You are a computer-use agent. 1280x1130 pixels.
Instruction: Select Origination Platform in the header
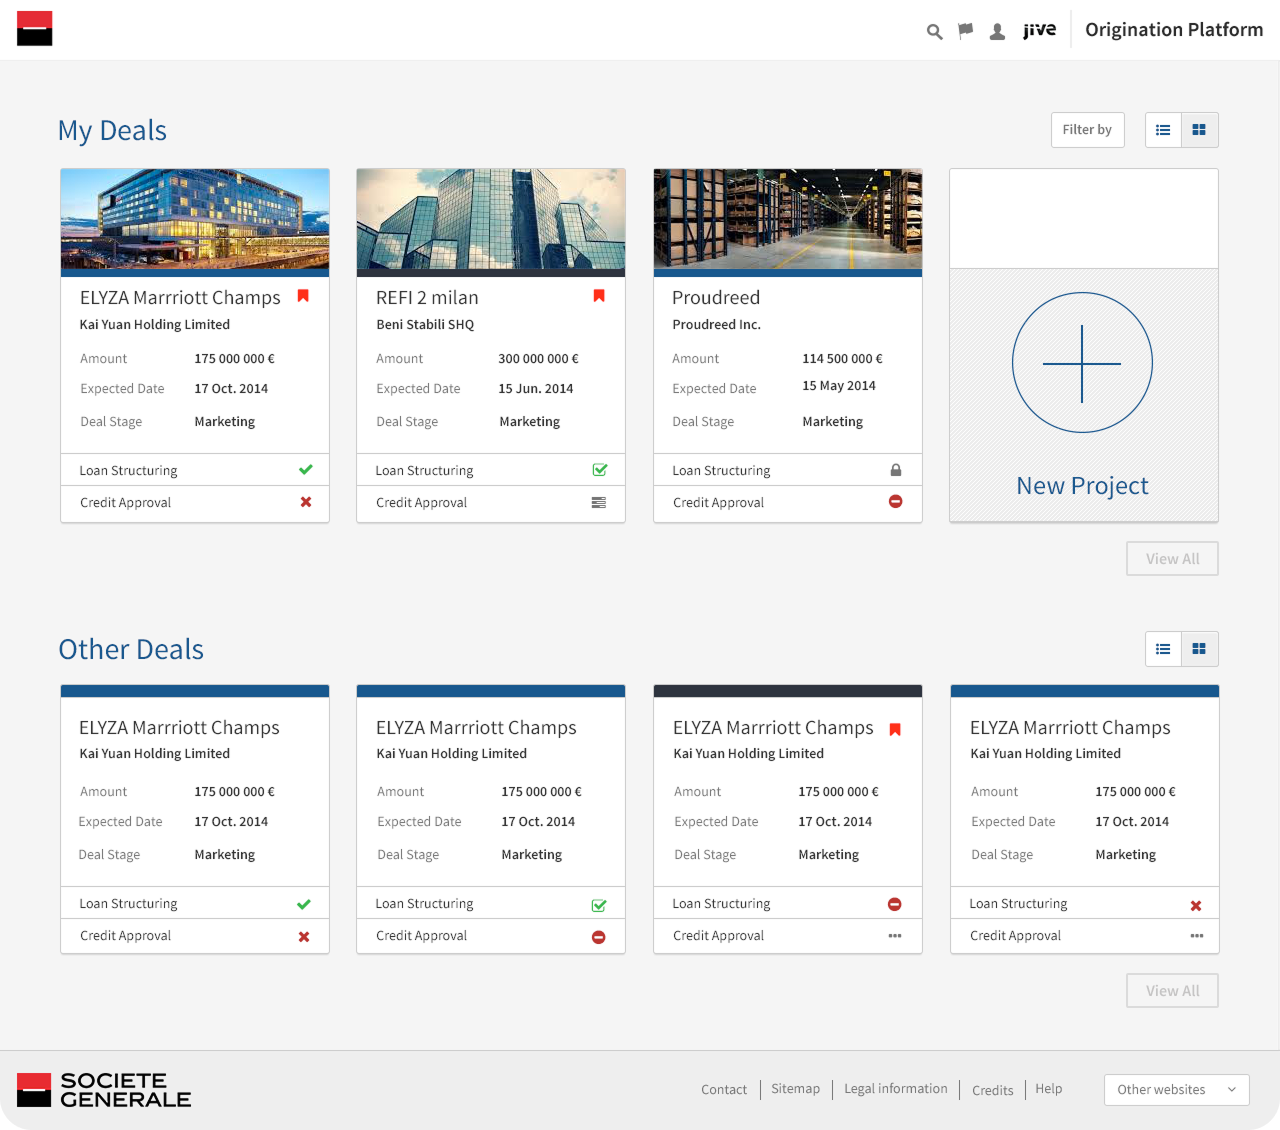1174,30
